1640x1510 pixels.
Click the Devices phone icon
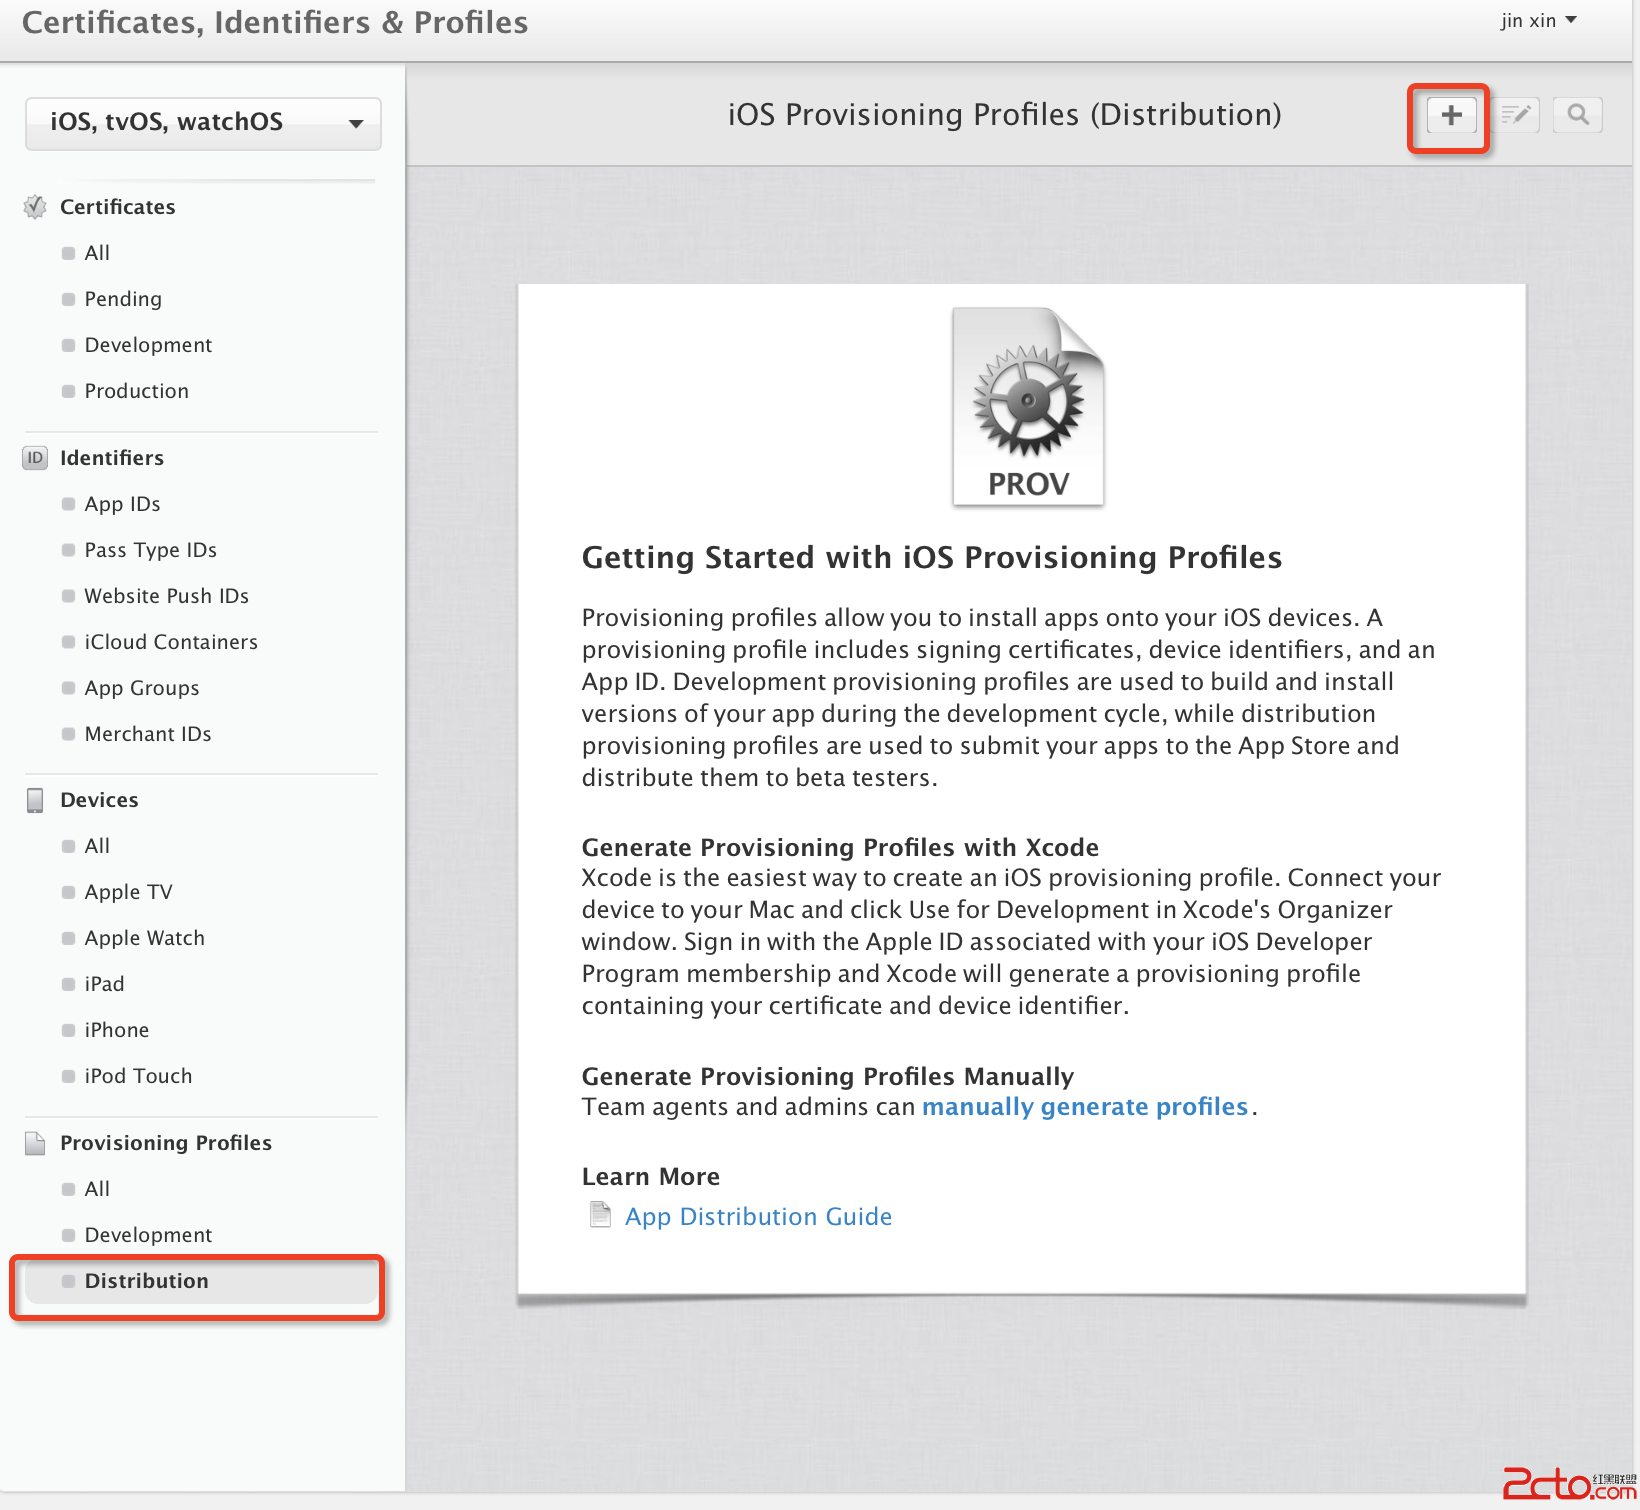pos(35,800)
